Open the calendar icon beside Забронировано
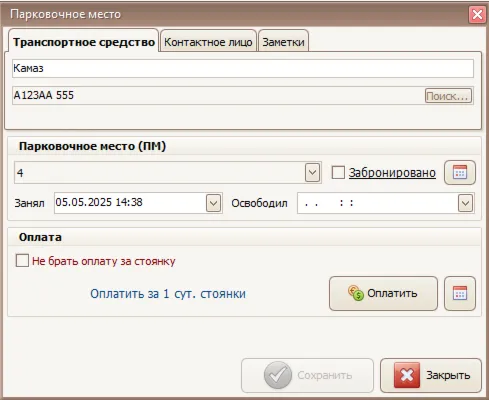This screenshot has width=489, height=400. tap(460, 173)
